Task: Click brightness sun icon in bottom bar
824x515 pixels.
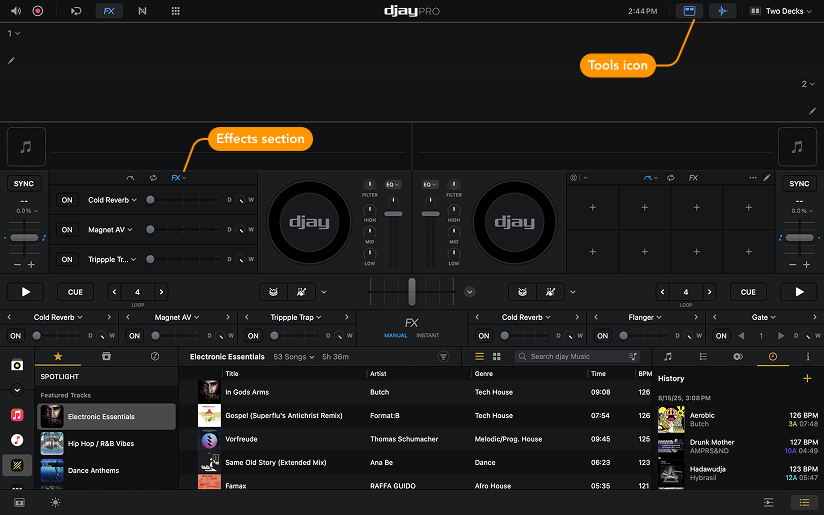Action: point(55,502)
